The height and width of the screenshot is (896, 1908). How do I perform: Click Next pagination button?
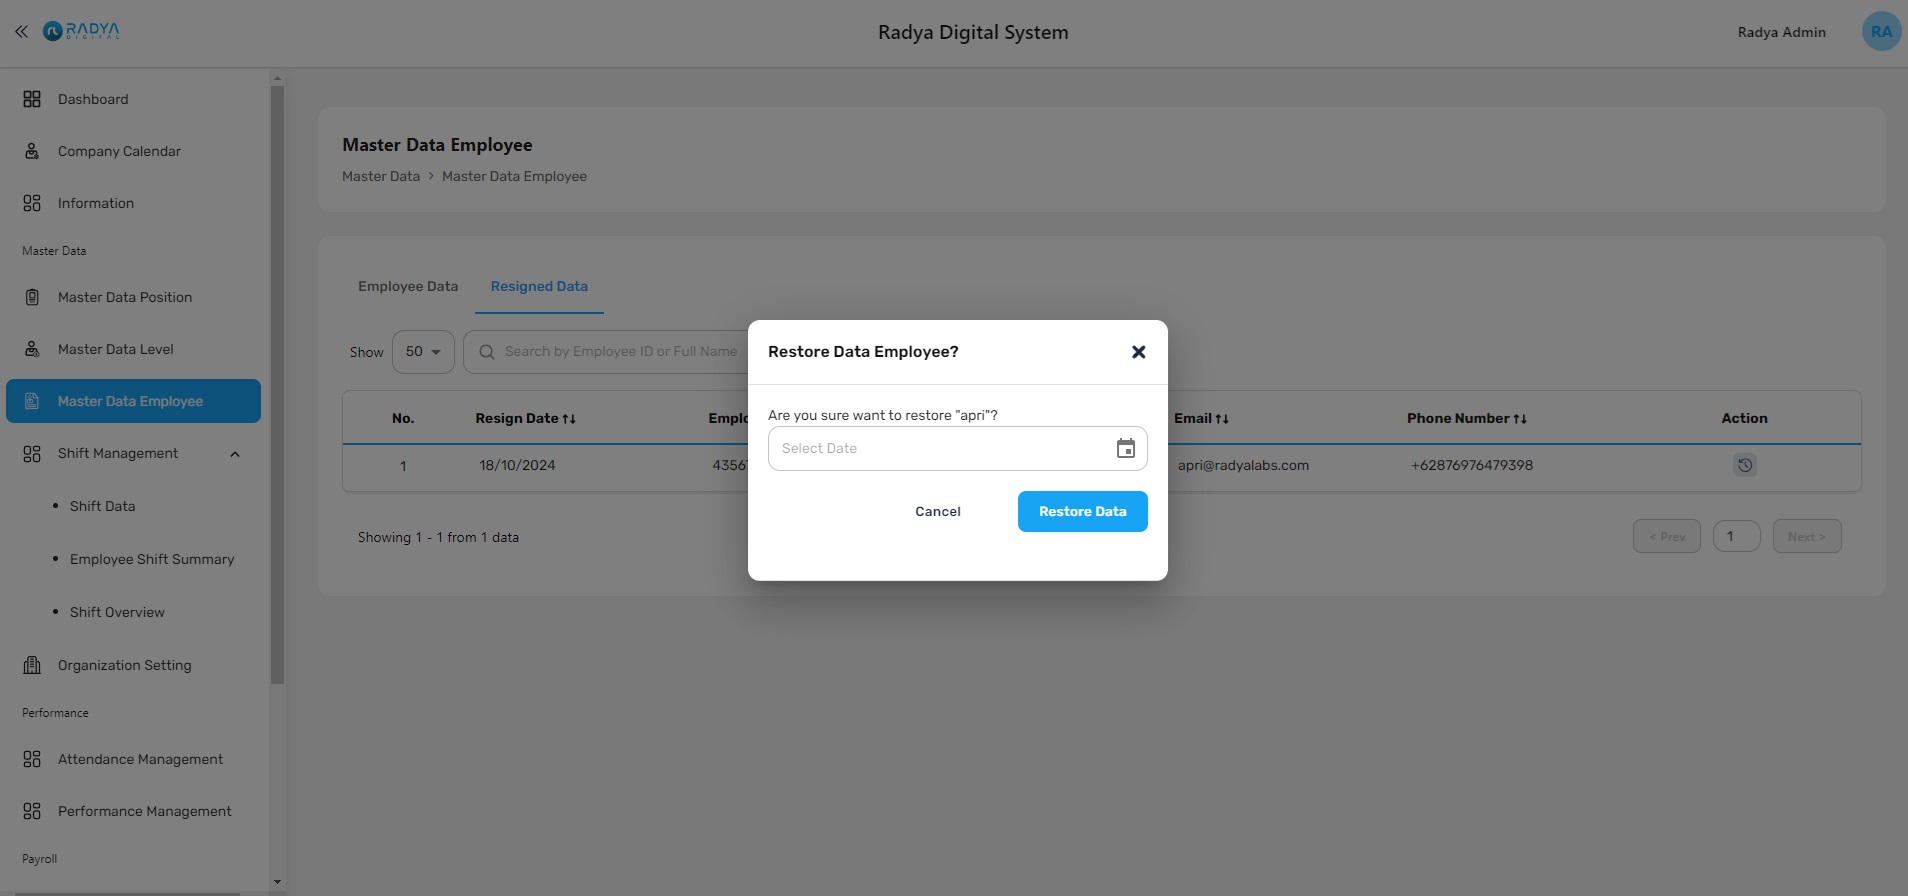coord(1807,537)
